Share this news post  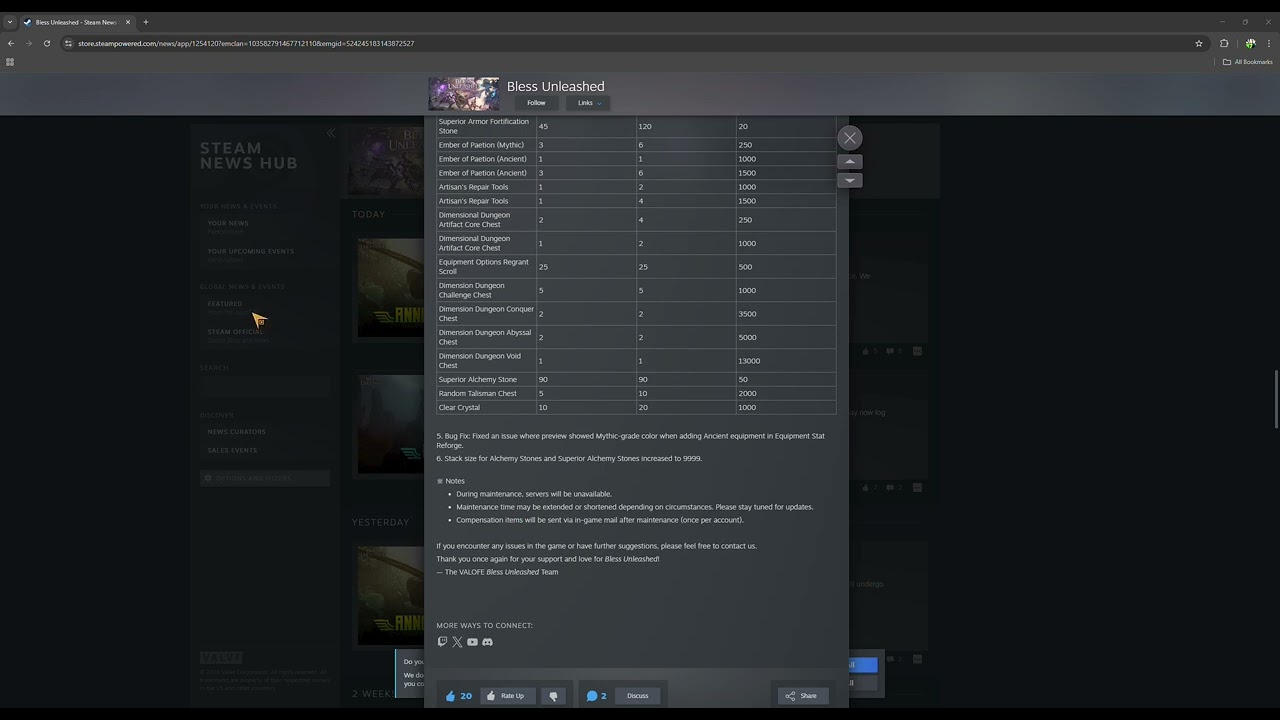pyautogui.click(x=802, y=696)
